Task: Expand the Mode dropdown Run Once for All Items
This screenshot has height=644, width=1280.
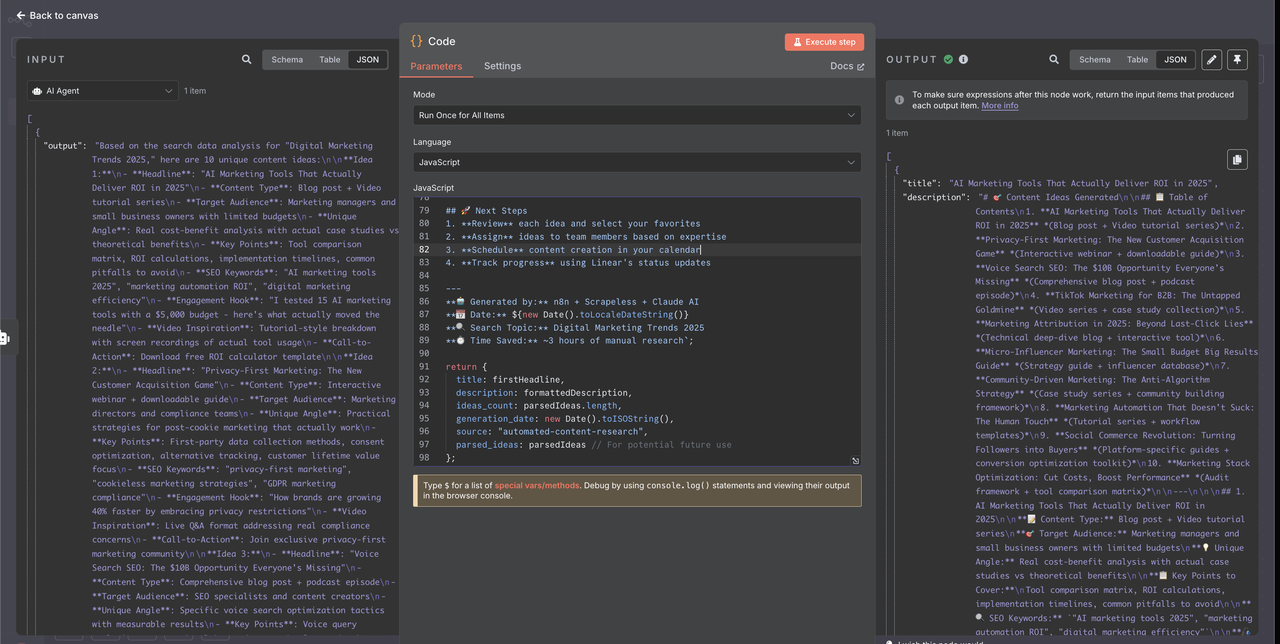Action: (637, 115)
